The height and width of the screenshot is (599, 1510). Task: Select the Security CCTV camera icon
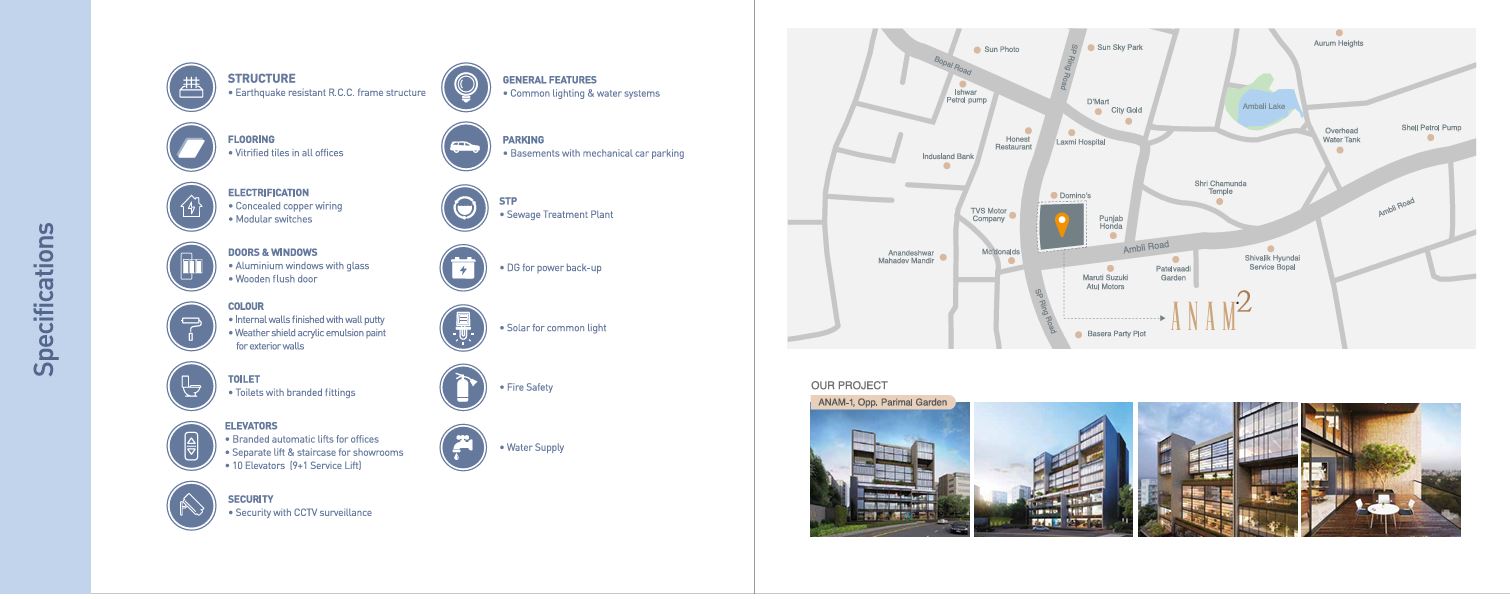(x=190, y=506)
